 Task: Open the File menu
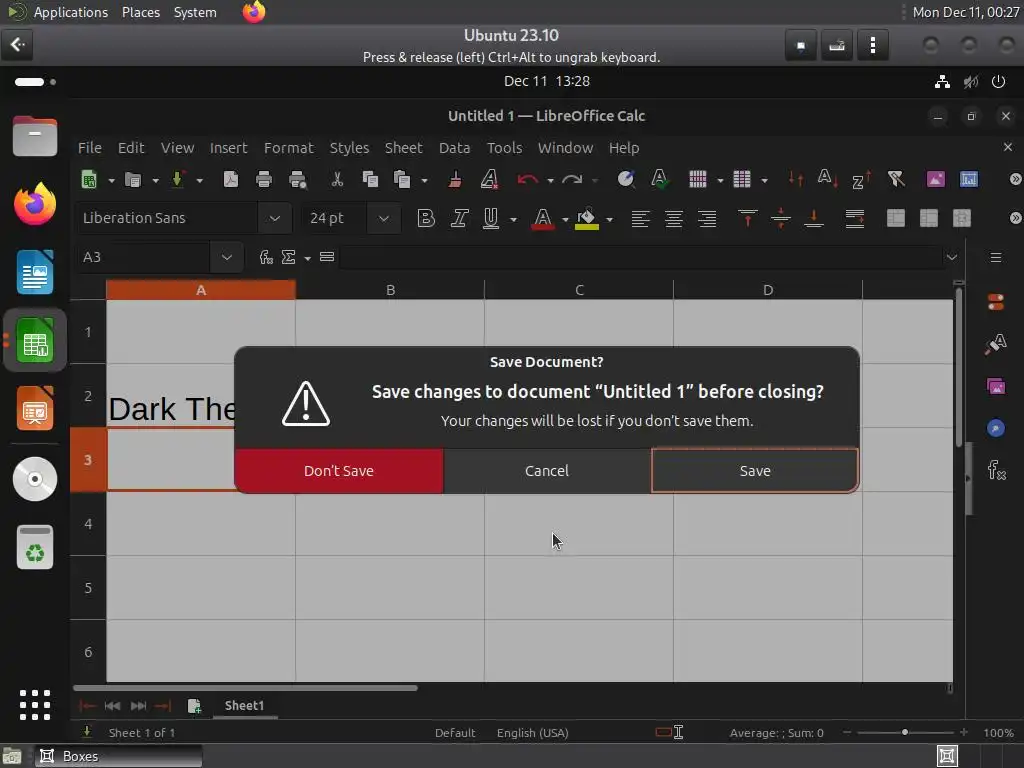[x=89, y=148]
